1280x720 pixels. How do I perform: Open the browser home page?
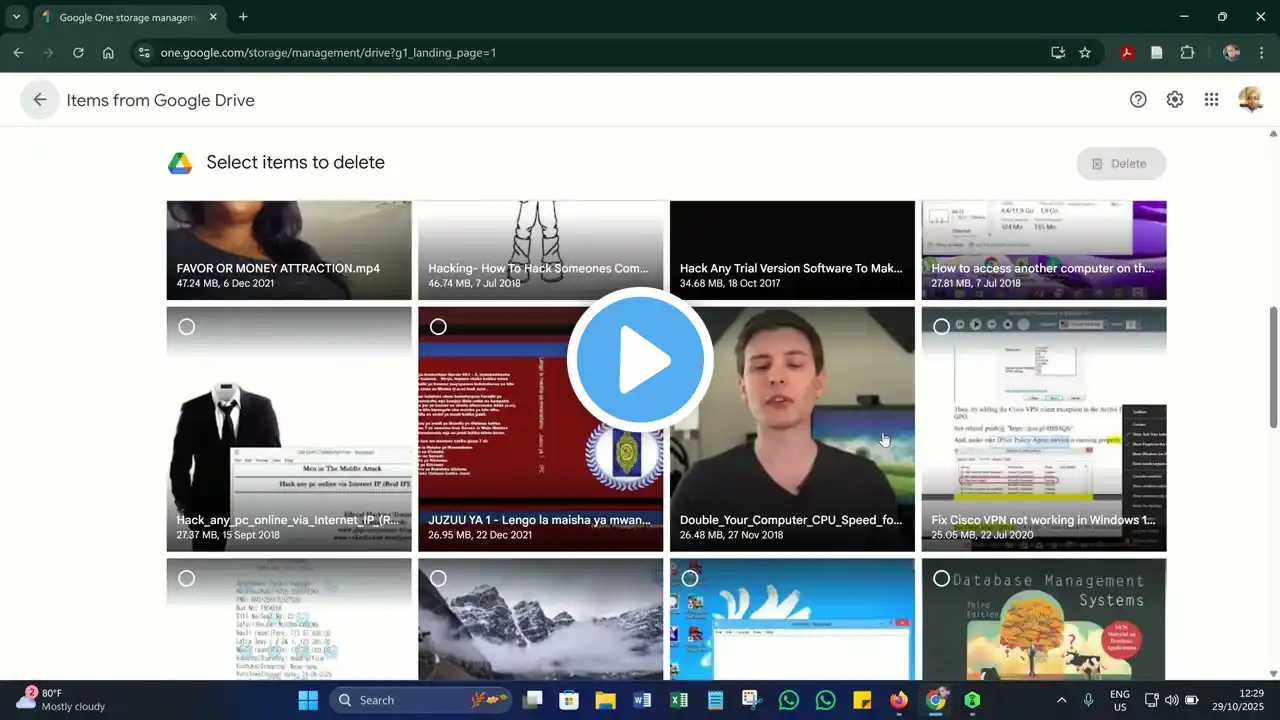(108, 53)
